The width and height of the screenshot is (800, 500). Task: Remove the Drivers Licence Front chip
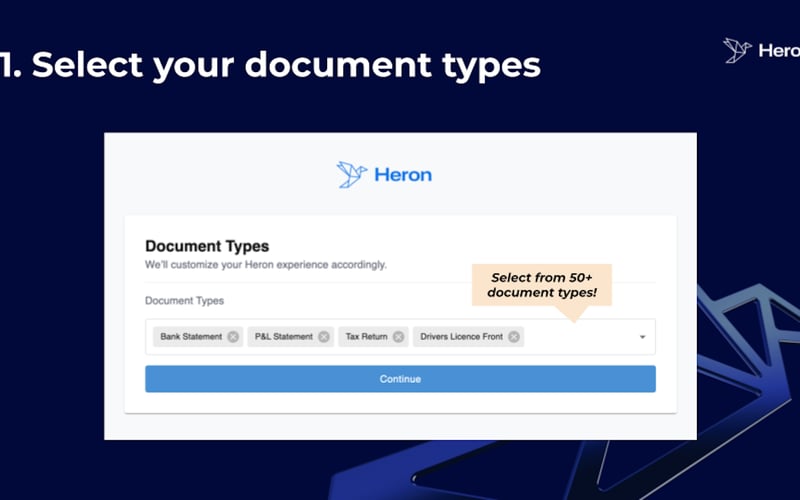[x=514, y=337]
